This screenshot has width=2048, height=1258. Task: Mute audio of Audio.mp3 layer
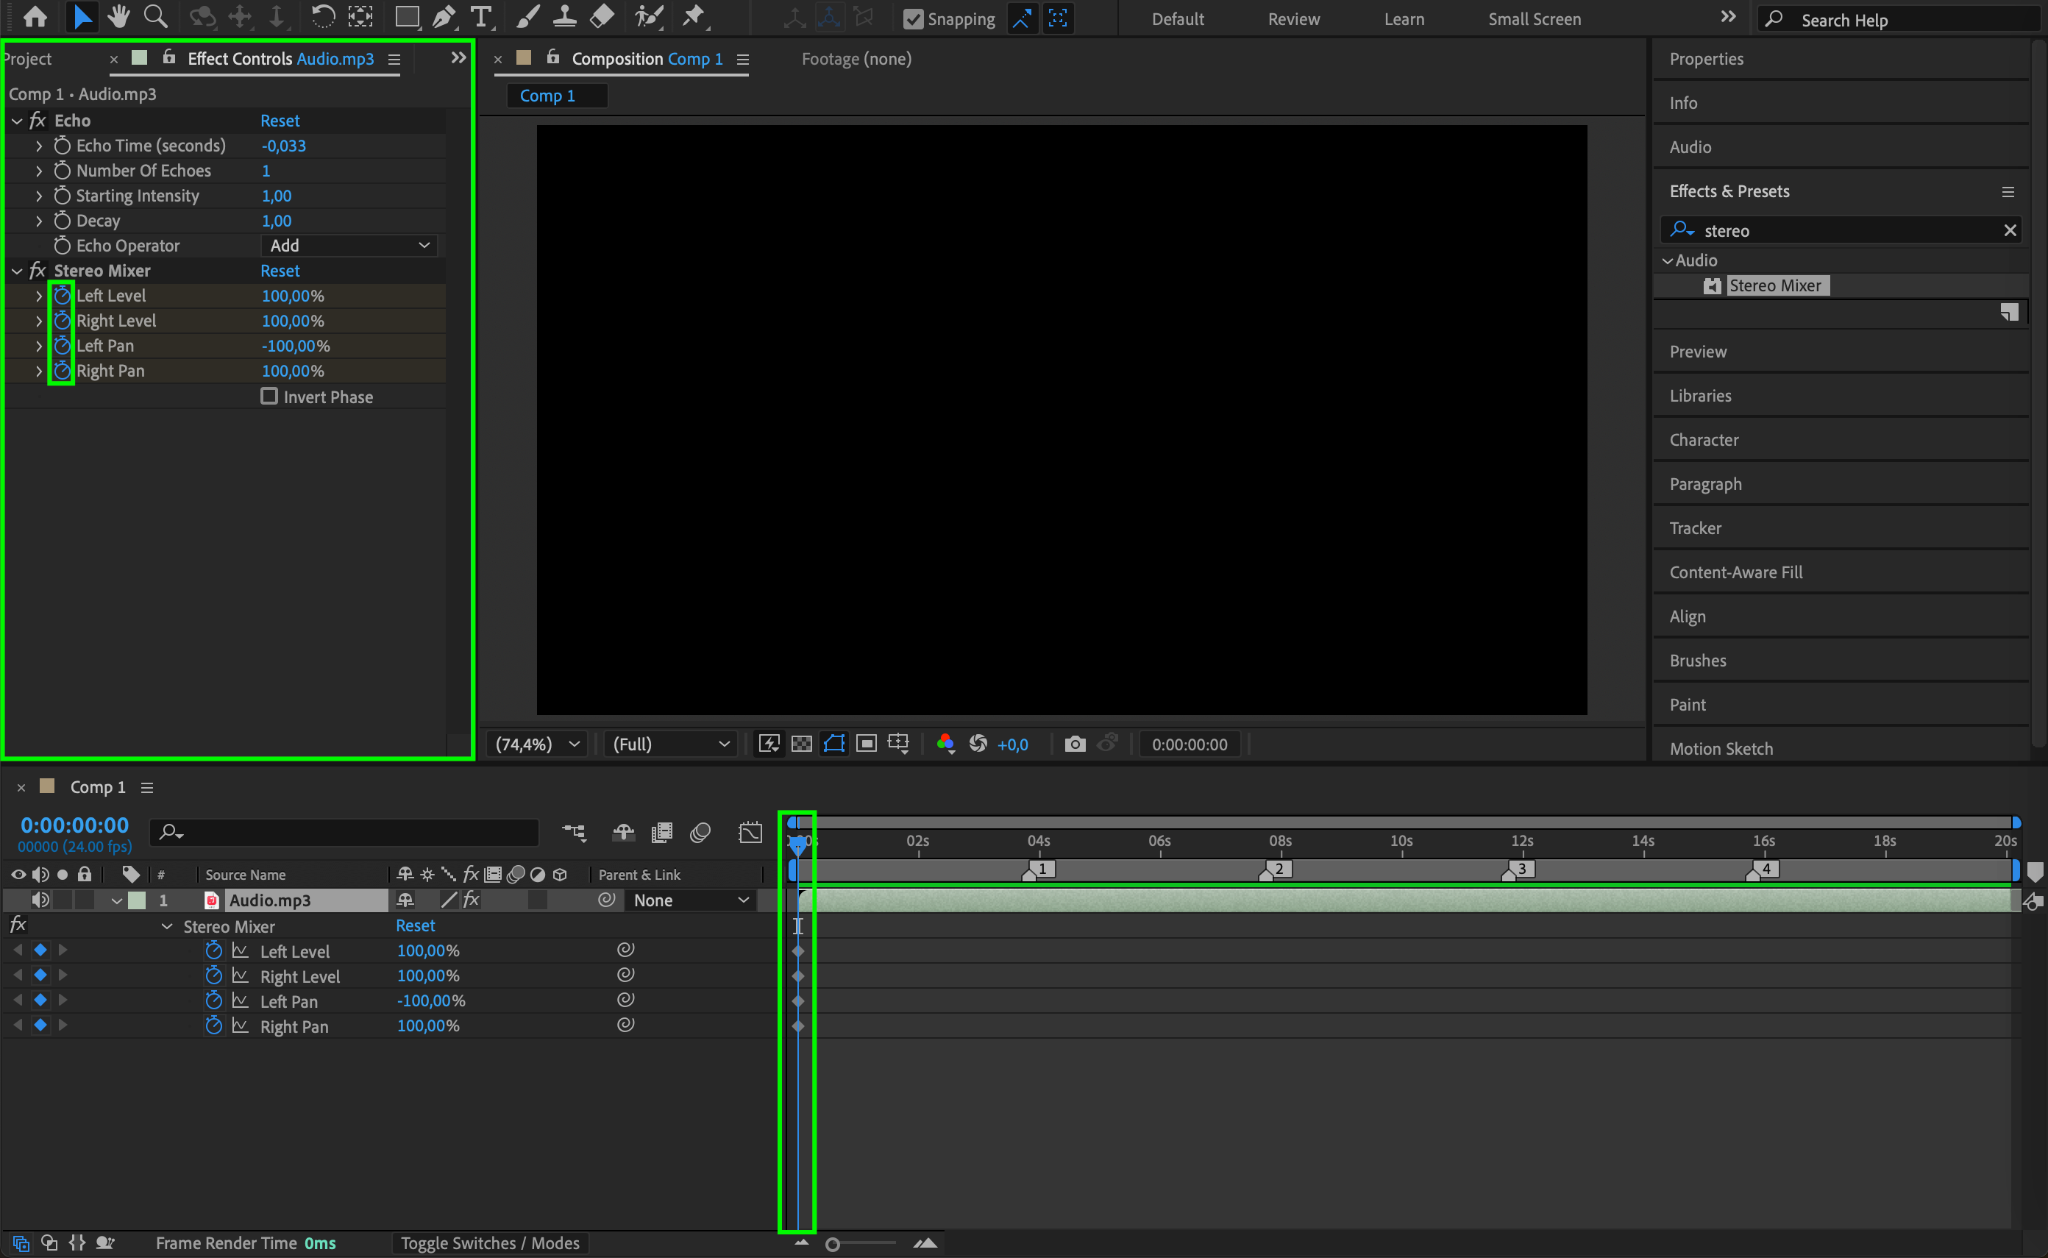[40, 900]
